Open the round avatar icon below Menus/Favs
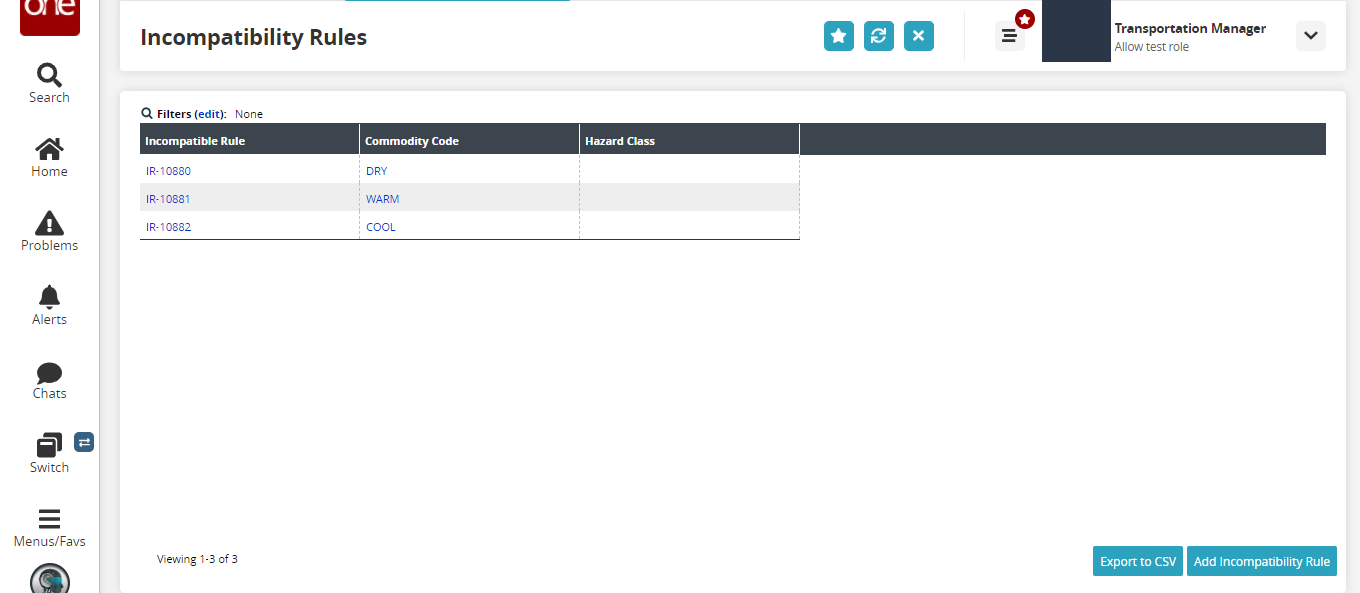The height and width of the screenshot is (593, 1360). point(50,579)
